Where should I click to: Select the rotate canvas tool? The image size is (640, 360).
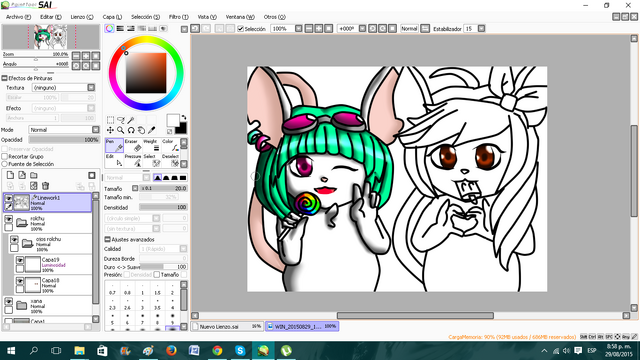click(x=131, y=130)
